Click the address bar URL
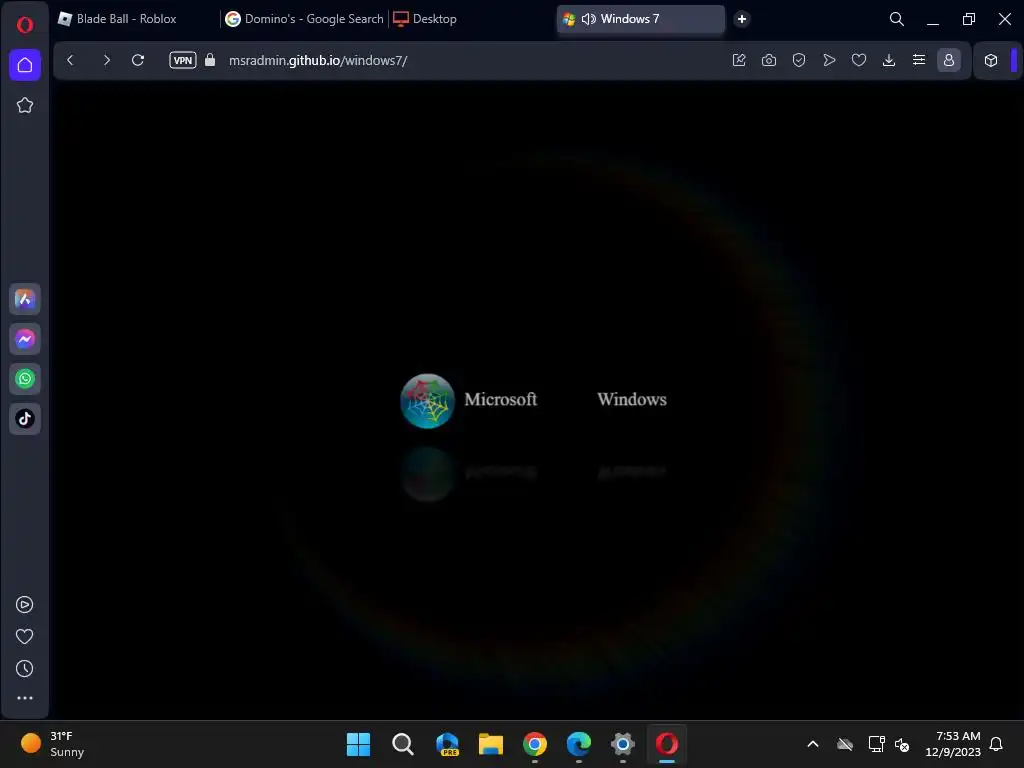 318,61
